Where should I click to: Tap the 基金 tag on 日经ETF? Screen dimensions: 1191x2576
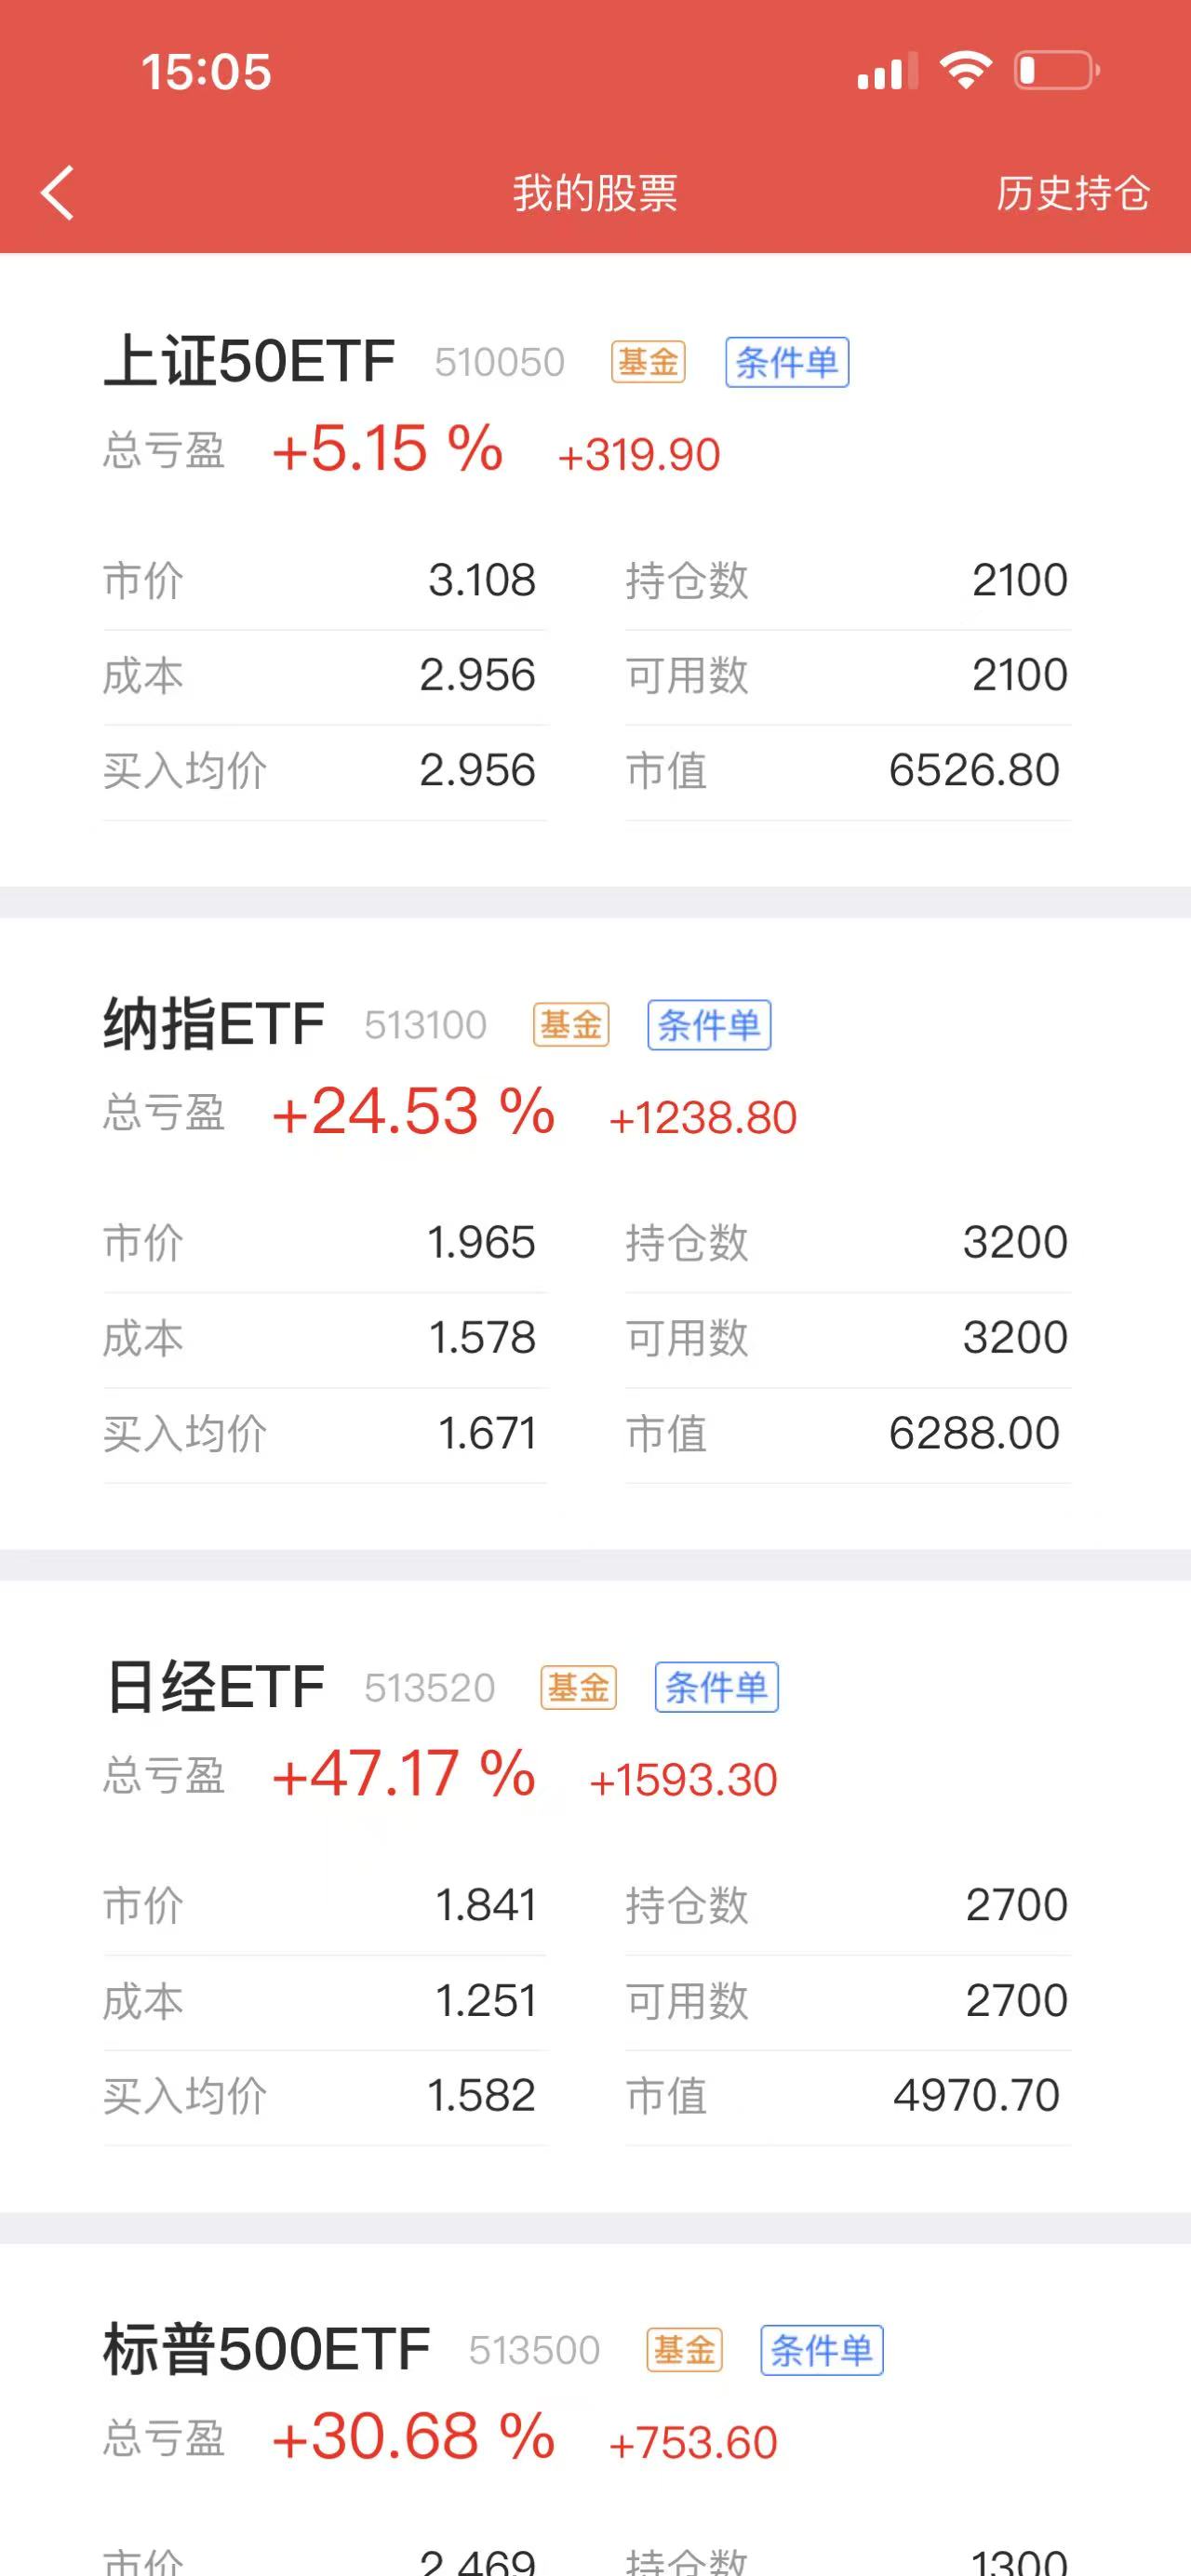pos(578,1688)
